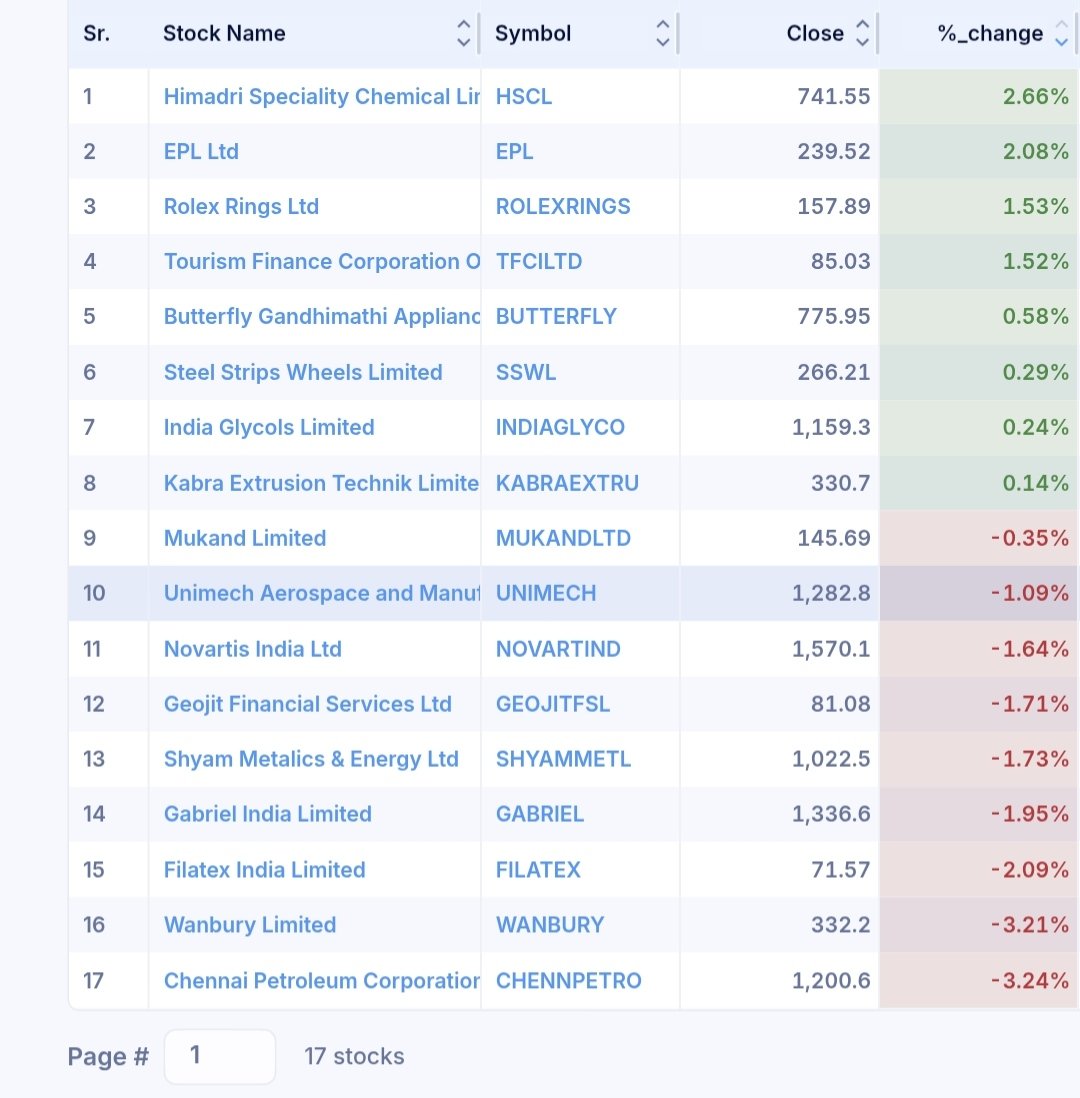
Task: Select the close value 239.52
Action: point(833,151)
